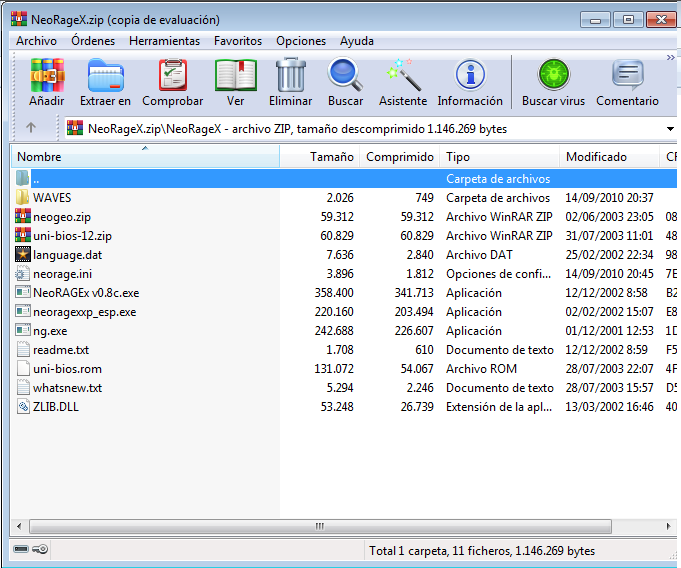This screenshot has width=681, height=568.
Task: Click the scroll left arrow
Action: (x=19, y=526)
